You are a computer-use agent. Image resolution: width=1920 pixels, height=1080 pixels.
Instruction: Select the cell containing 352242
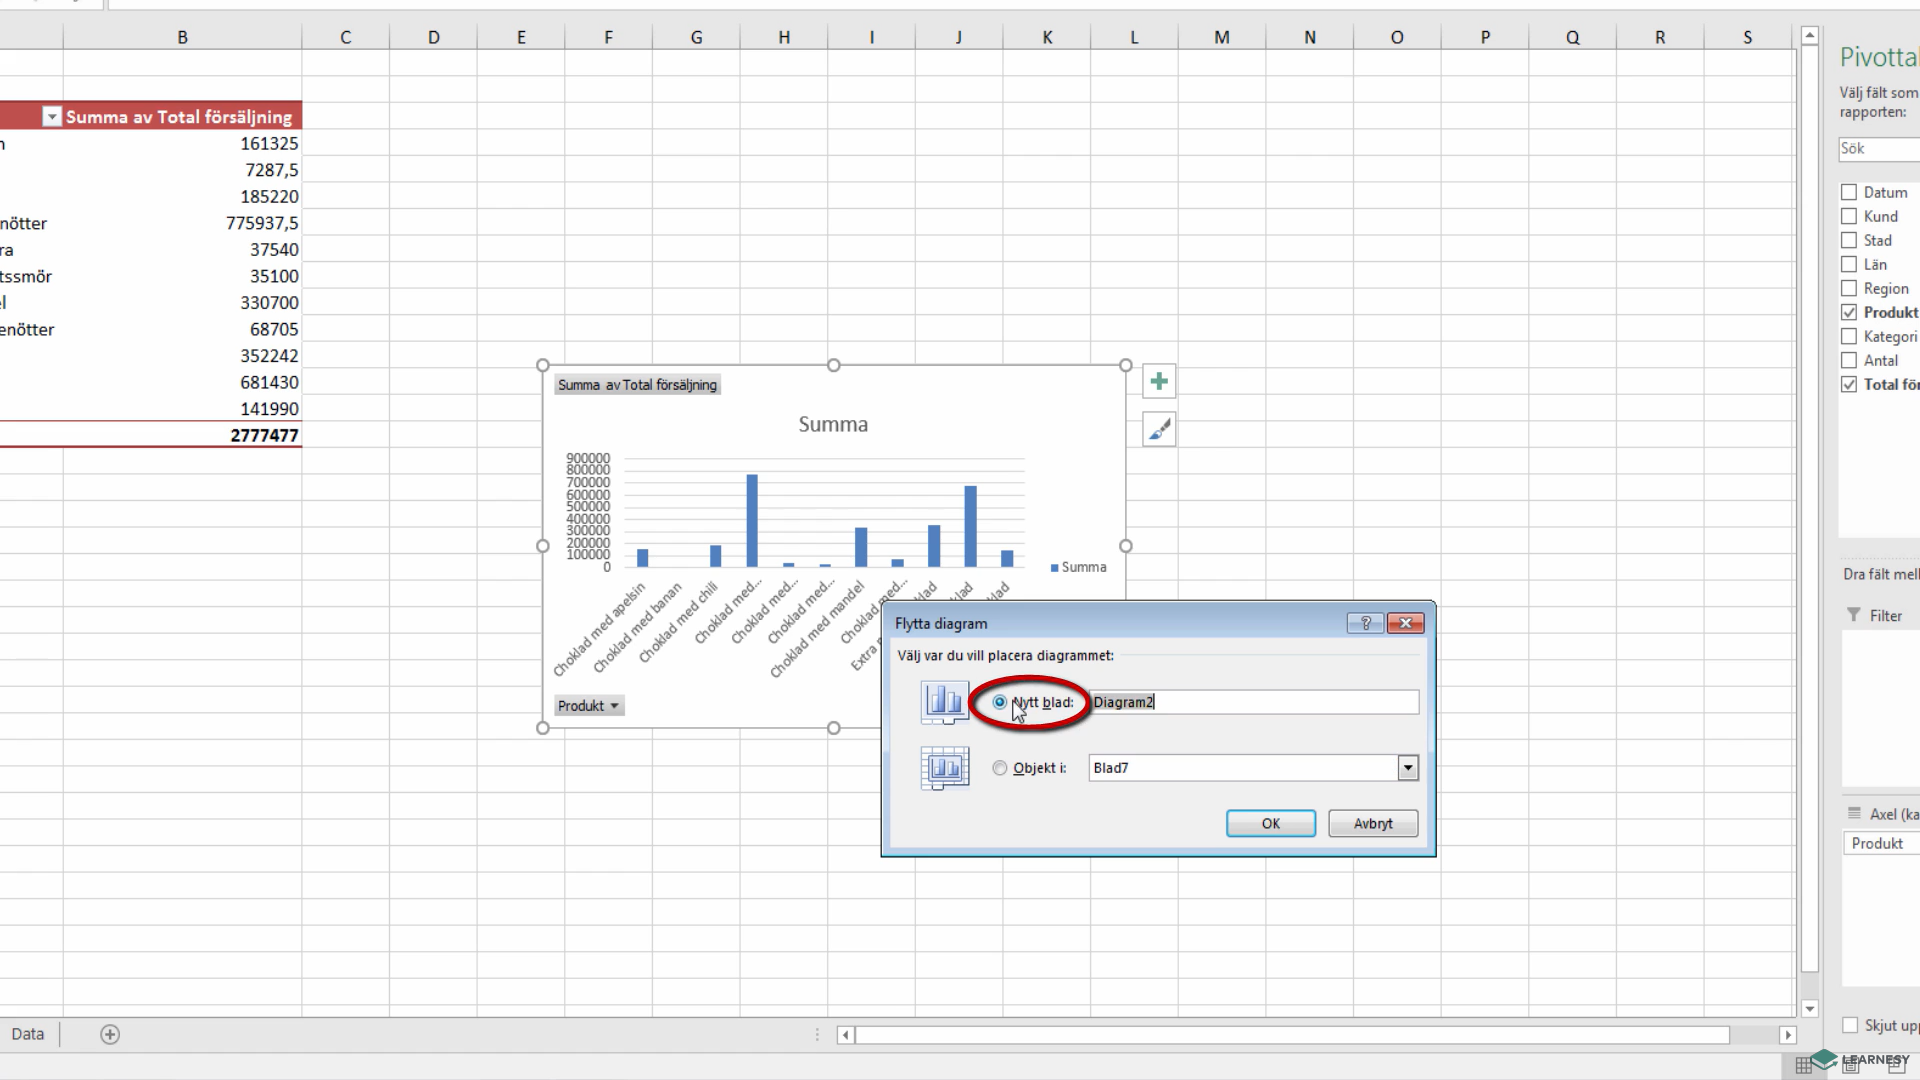point(182,356)
